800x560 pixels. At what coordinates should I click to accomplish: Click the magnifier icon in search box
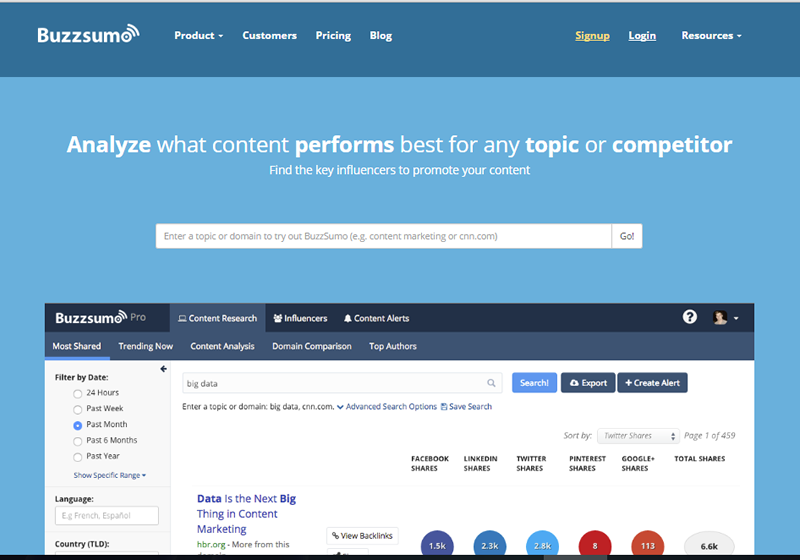491,383
